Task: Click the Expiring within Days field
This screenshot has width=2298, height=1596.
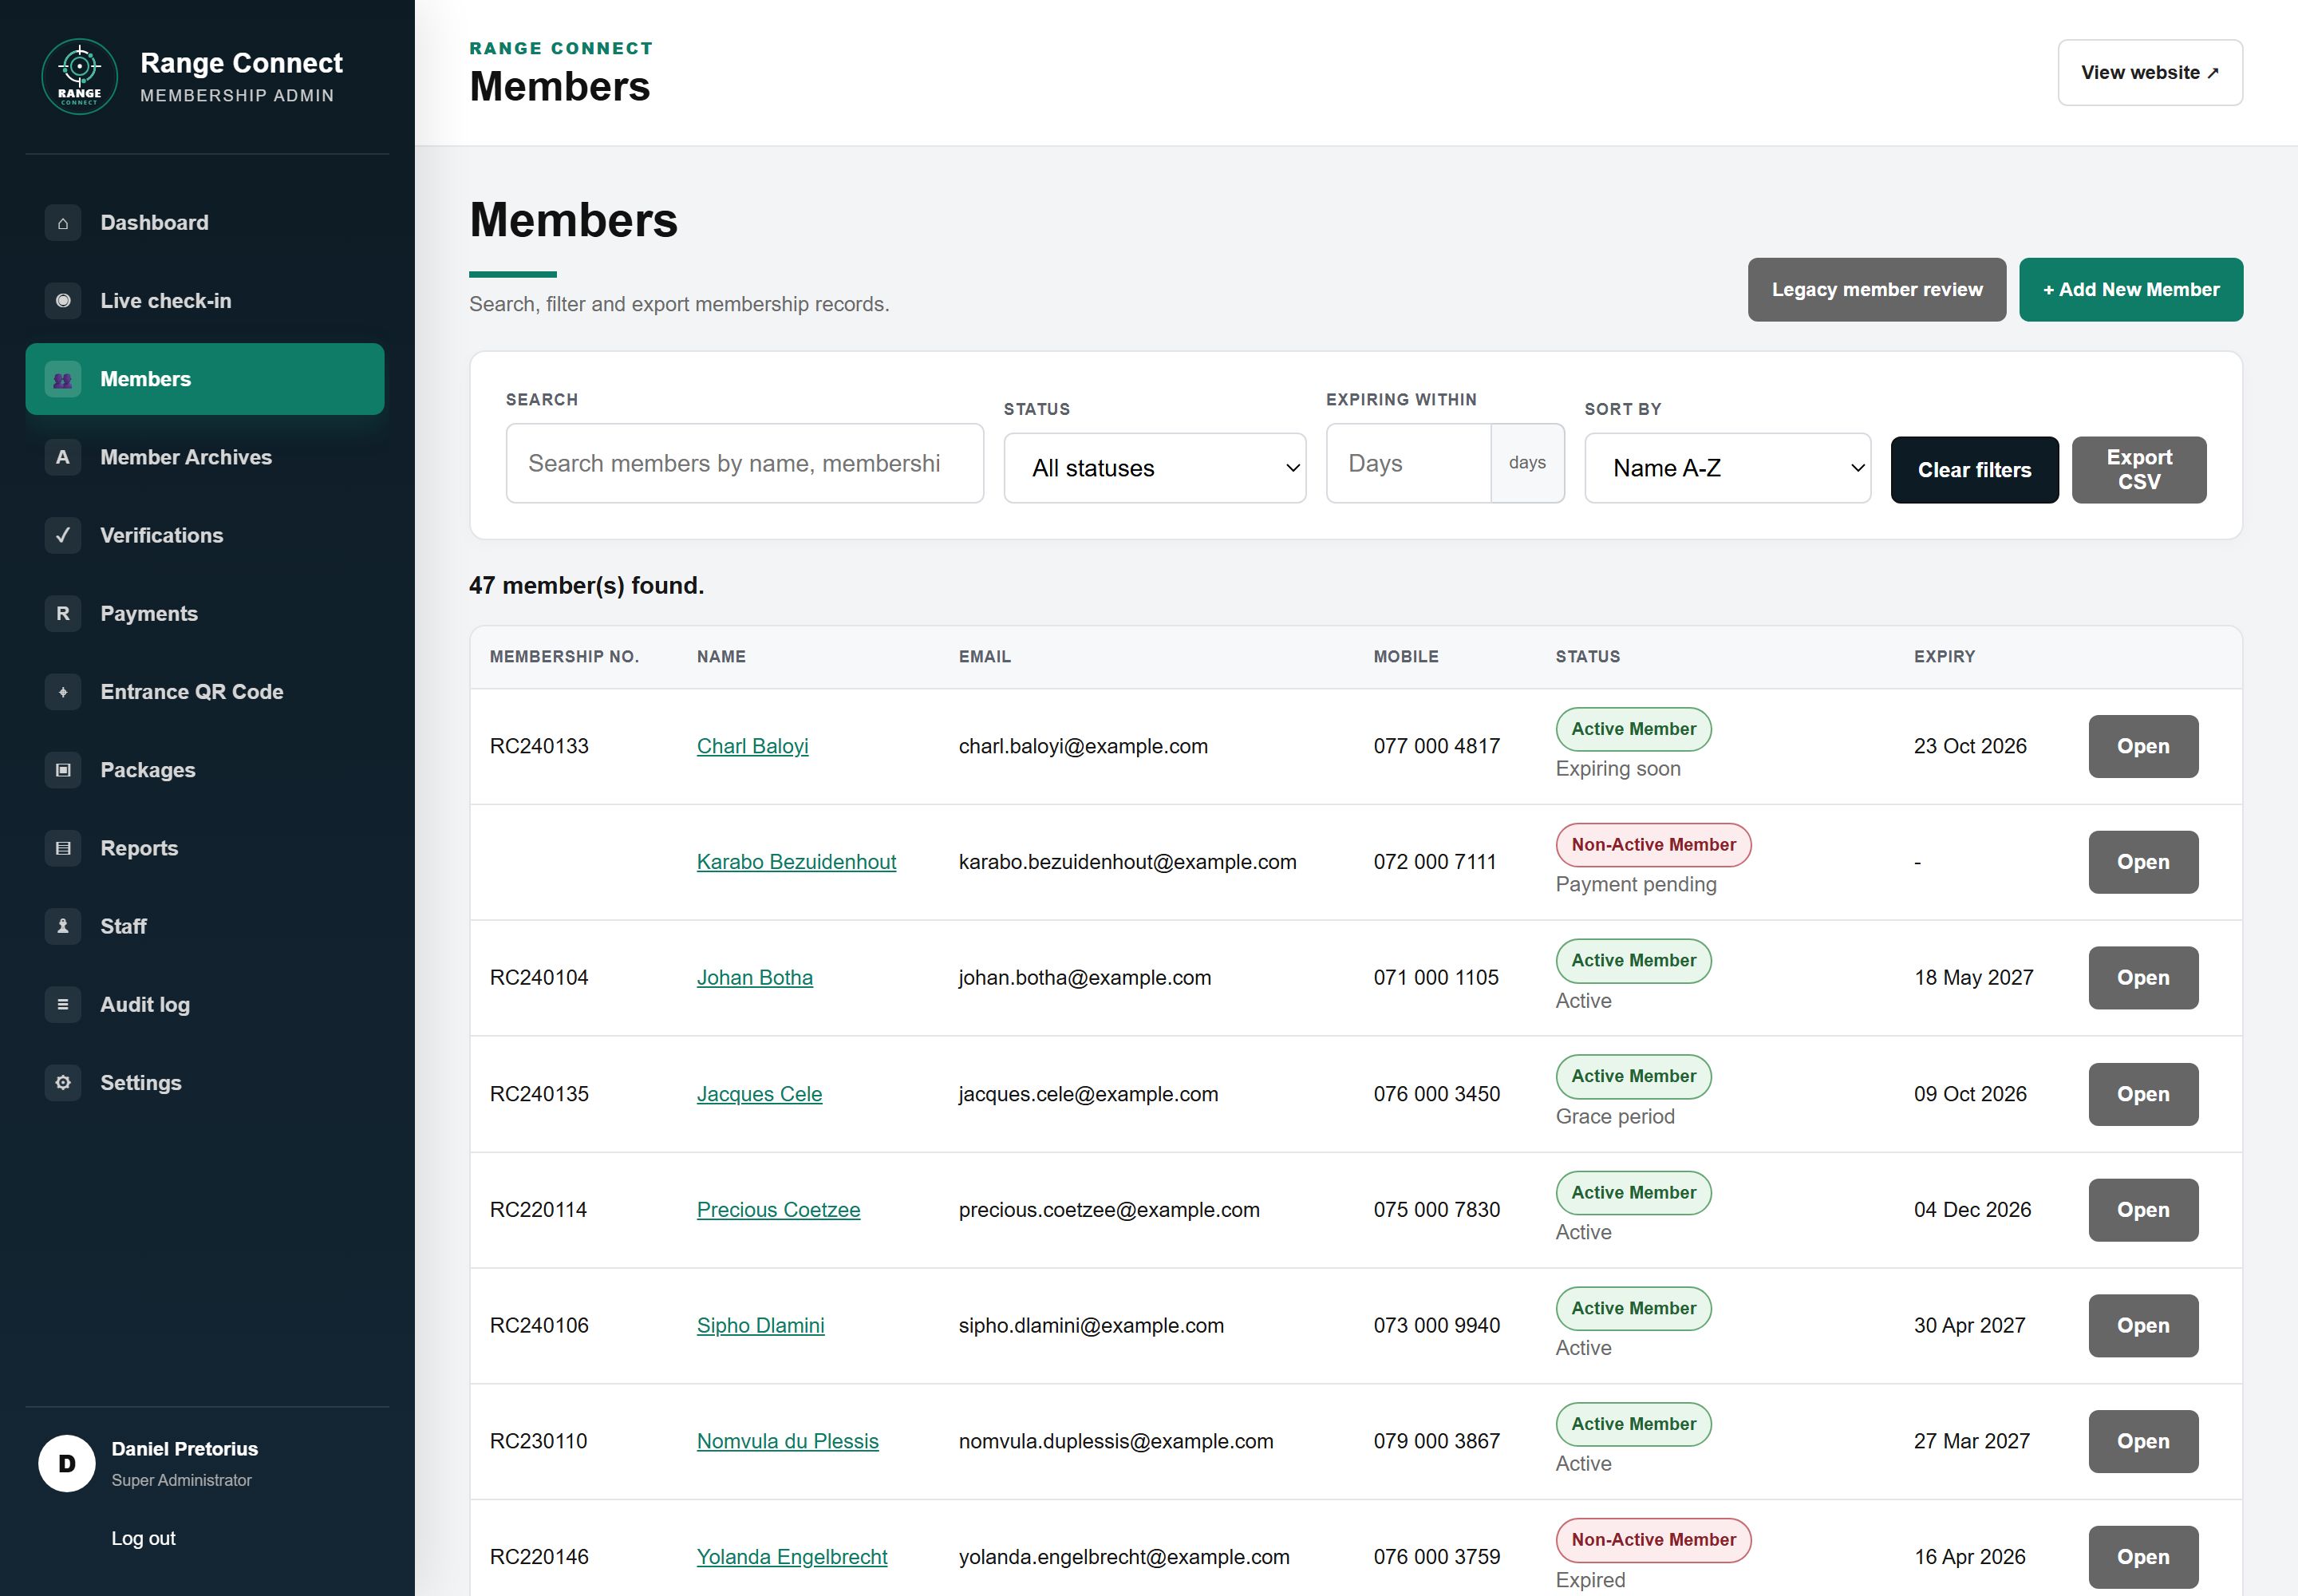Action: coord(1408,463)
